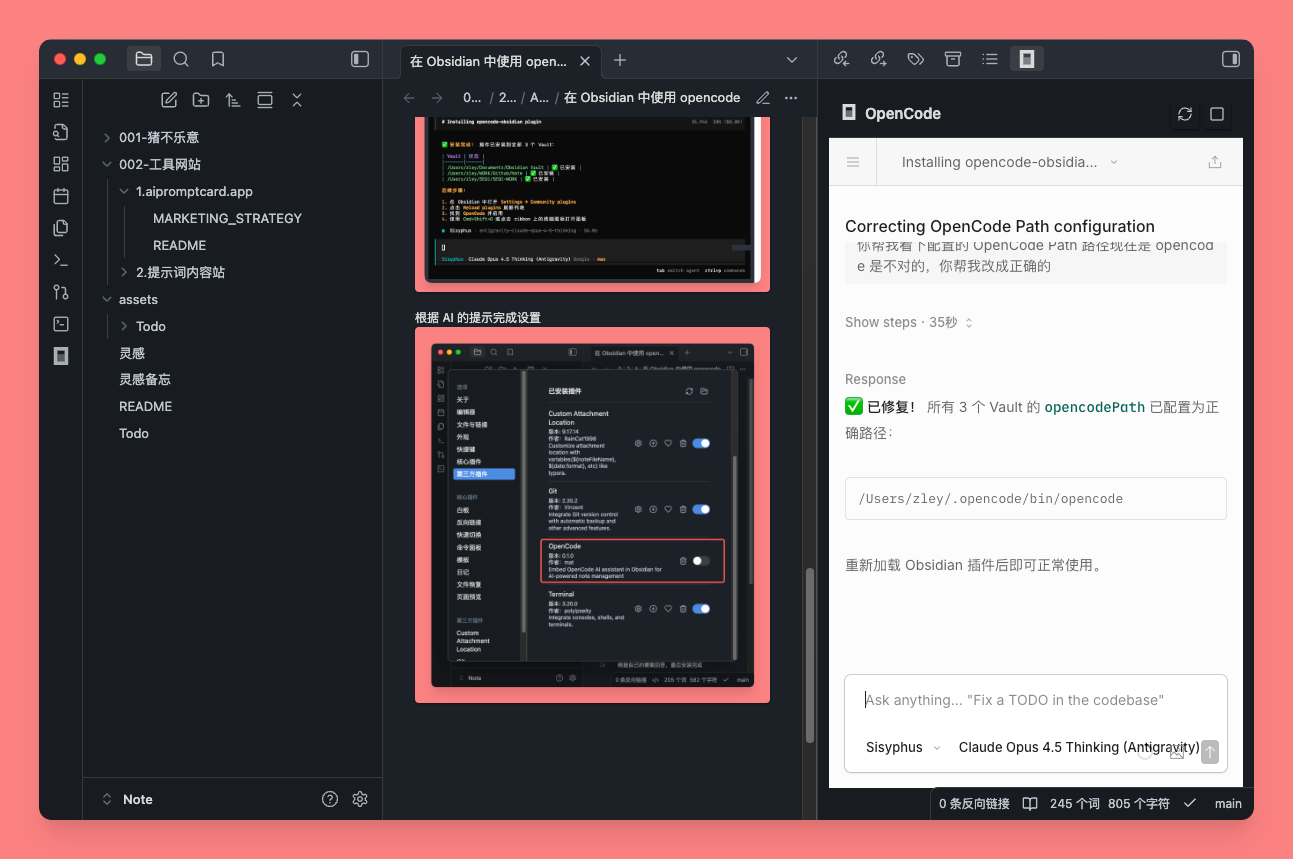Expand Show steps in the response
The width and height of the screenshot is (1293, 859).
coord(908,322)
